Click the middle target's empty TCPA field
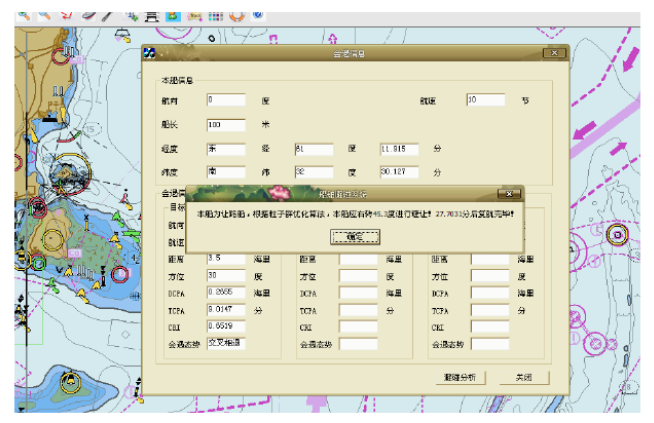 point(358,310)
